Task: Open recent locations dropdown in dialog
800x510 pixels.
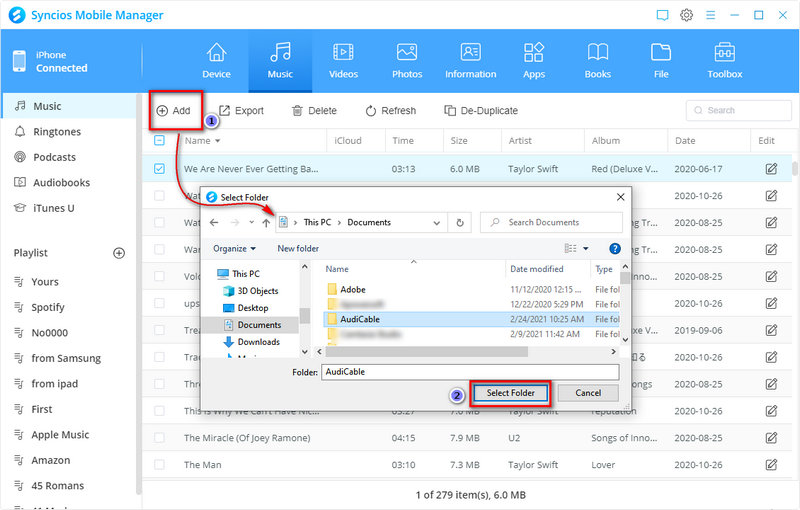Action: click(252, 222)
